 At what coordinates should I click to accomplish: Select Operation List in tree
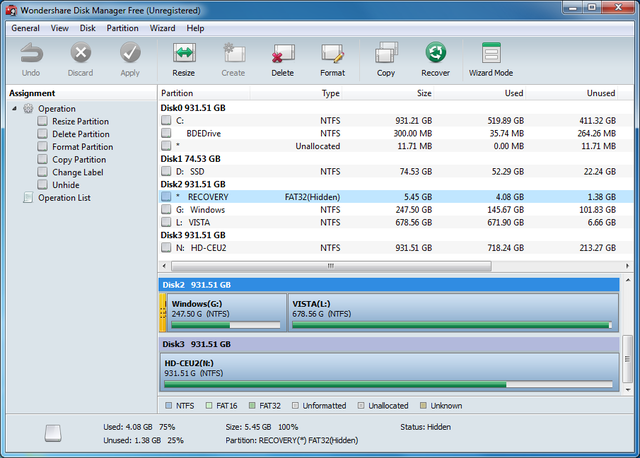pos(64,198)
